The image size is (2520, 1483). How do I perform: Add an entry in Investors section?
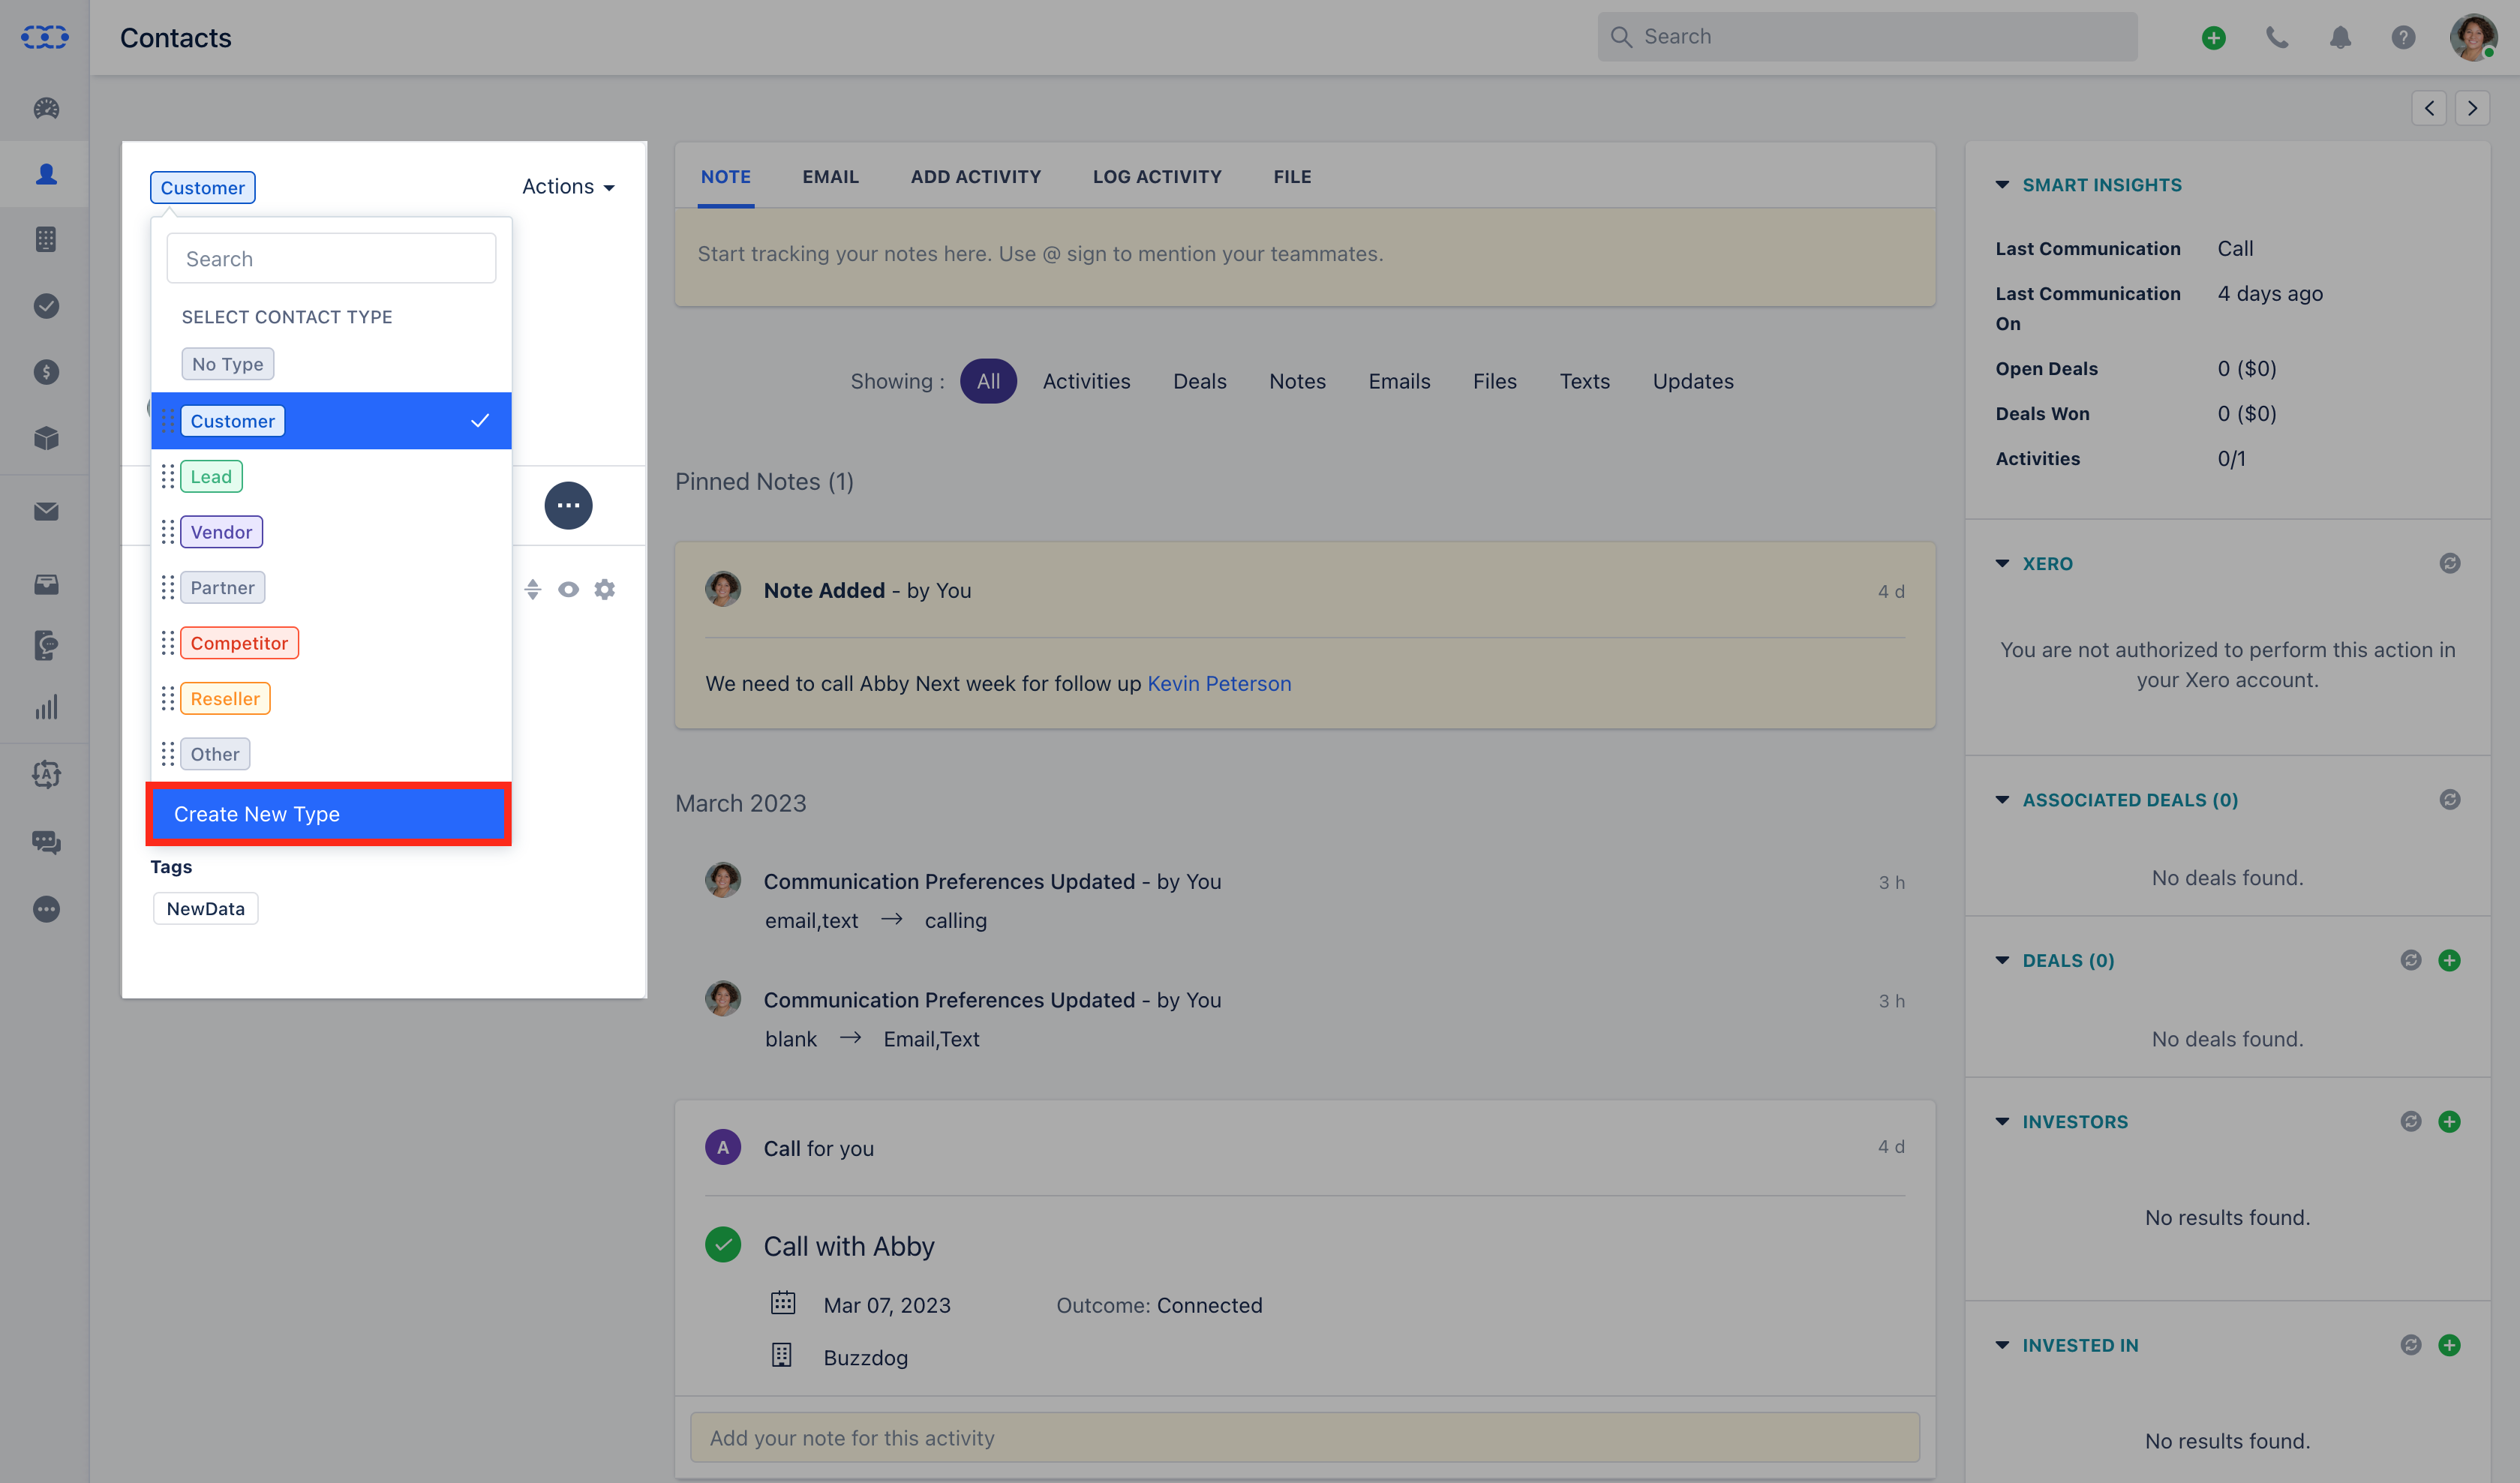click(2449, 1122)
